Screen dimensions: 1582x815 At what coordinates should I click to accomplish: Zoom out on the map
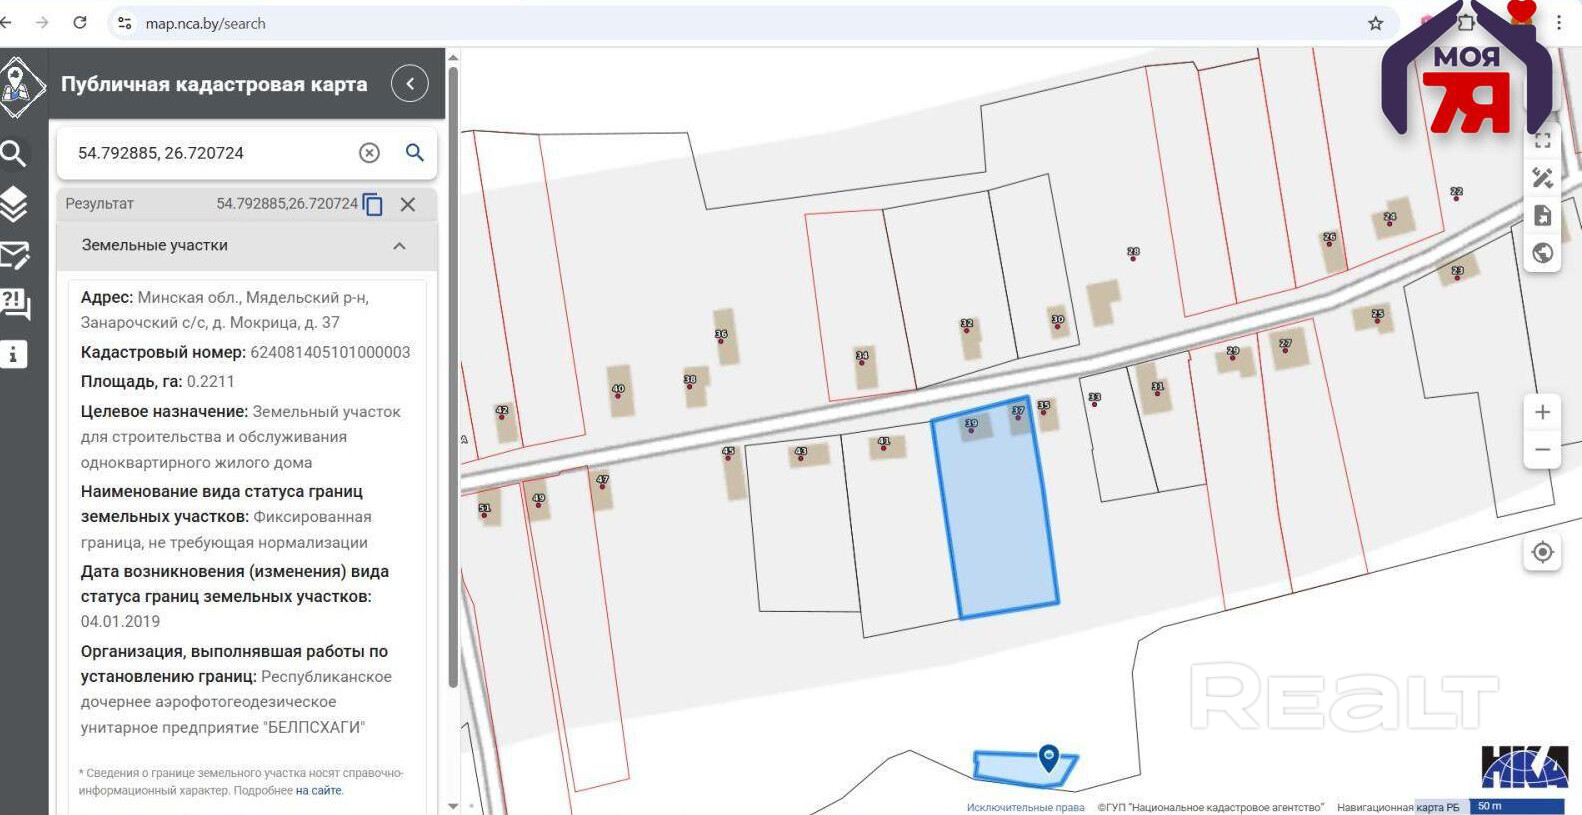click(1542, 450)
